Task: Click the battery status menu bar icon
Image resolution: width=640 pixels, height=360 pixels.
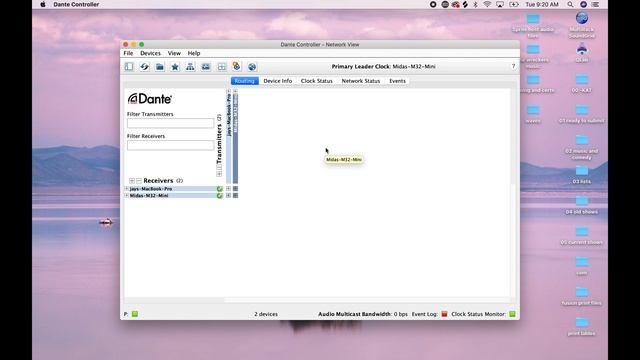Action: point(514,4)
